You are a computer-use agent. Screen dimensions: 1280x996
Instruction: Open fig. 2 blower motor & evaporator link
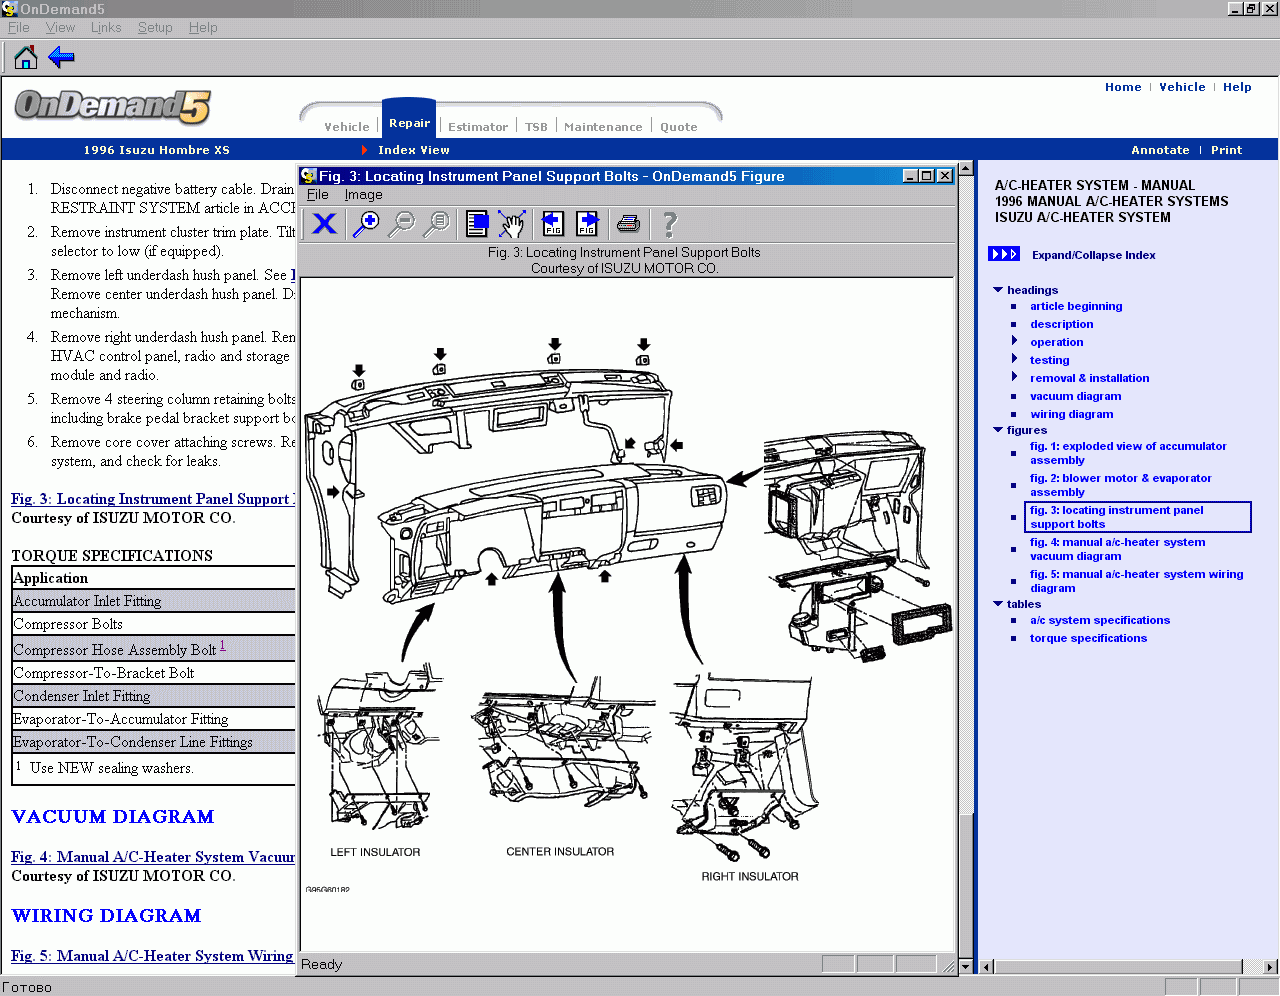pyautogui.click(x=1121, y=485)
